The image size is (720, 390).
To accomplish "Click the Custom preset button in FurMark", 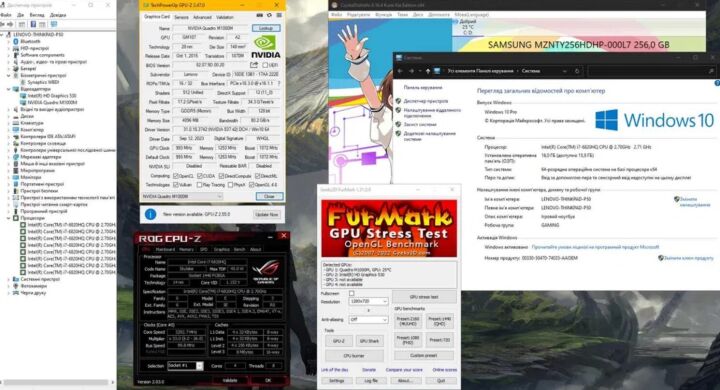I will pos(424,356).
